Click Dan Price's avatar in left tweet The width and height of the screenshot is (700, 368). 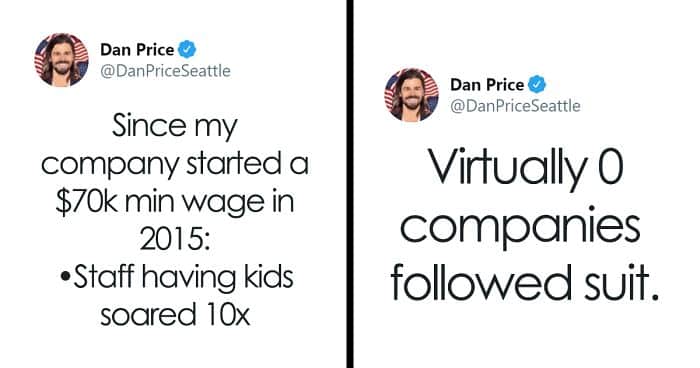[x=62, y=59]
